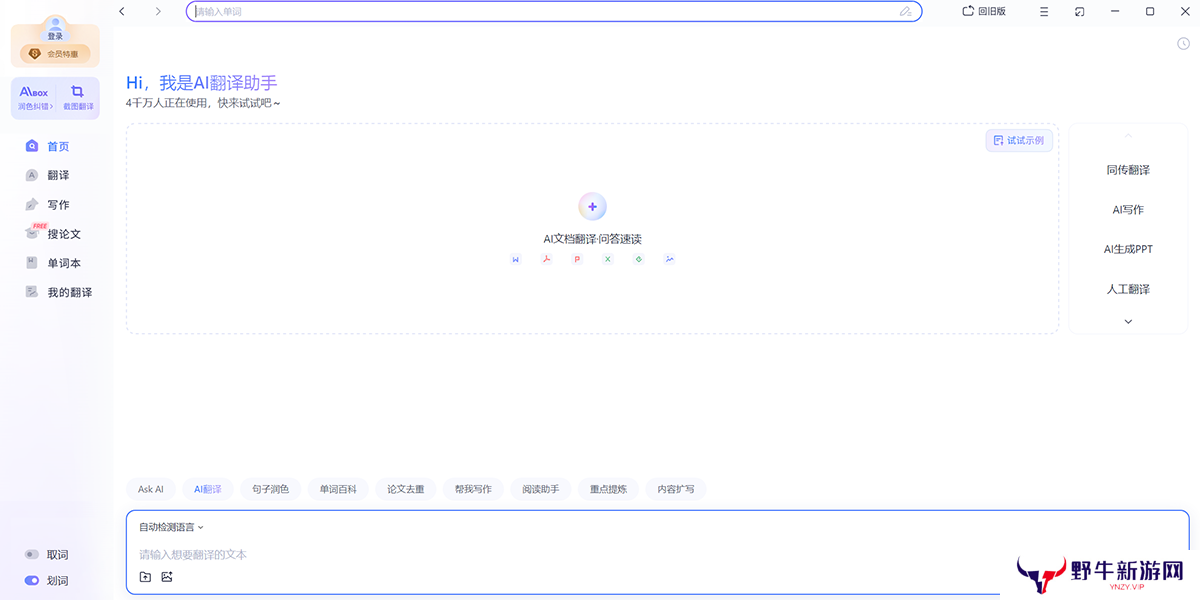The width and height of the screenshot is (1200, 600).
Task: Click the 试试示例 button
Action: (1019, 141)
